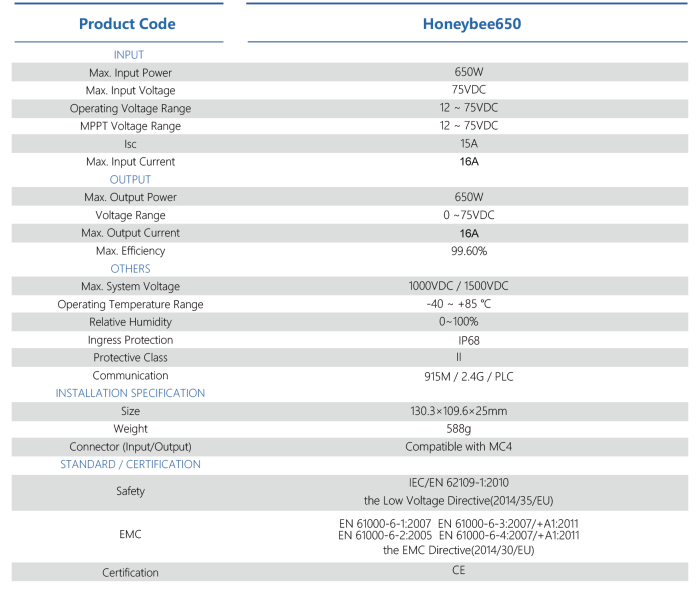698x599 pixels.
Task: Select the INPUT section heading
Action: tap(129, 55)
